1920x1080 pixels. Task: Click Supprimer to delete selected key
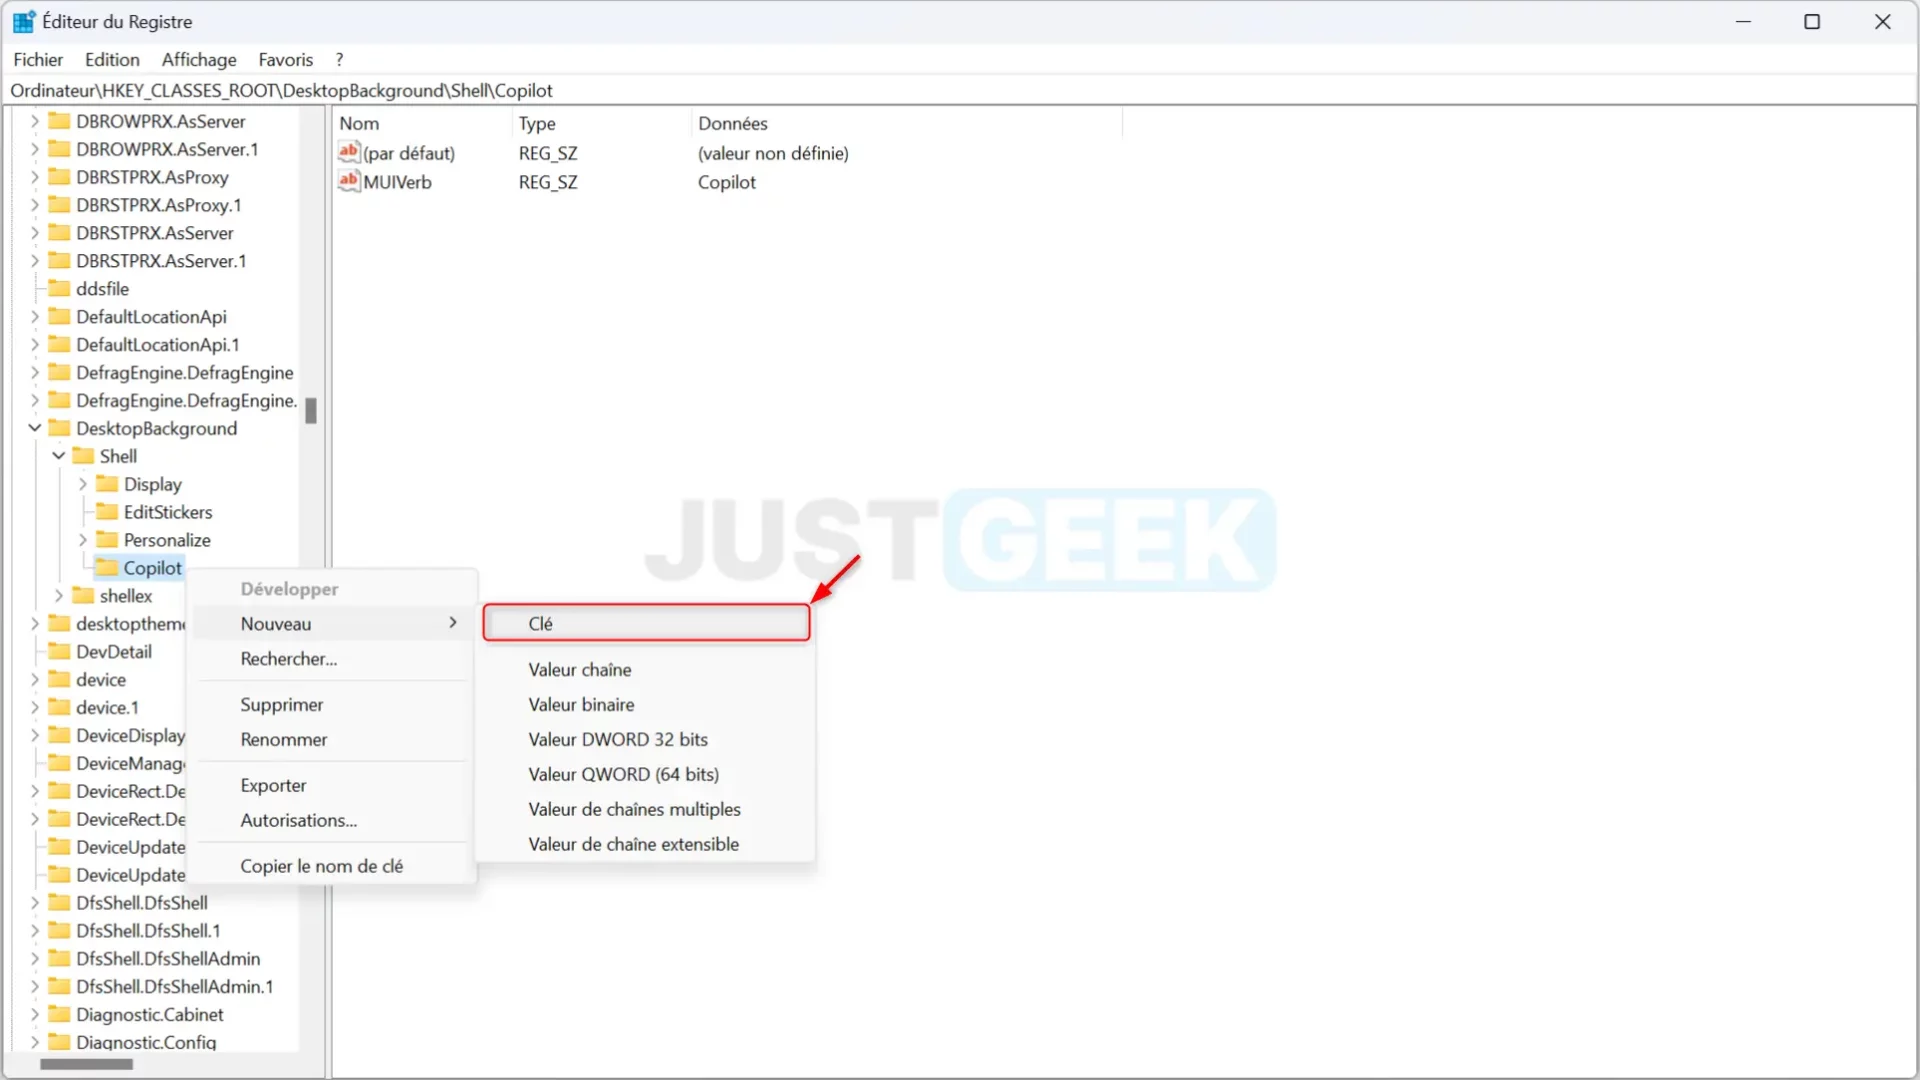(281, 704)
